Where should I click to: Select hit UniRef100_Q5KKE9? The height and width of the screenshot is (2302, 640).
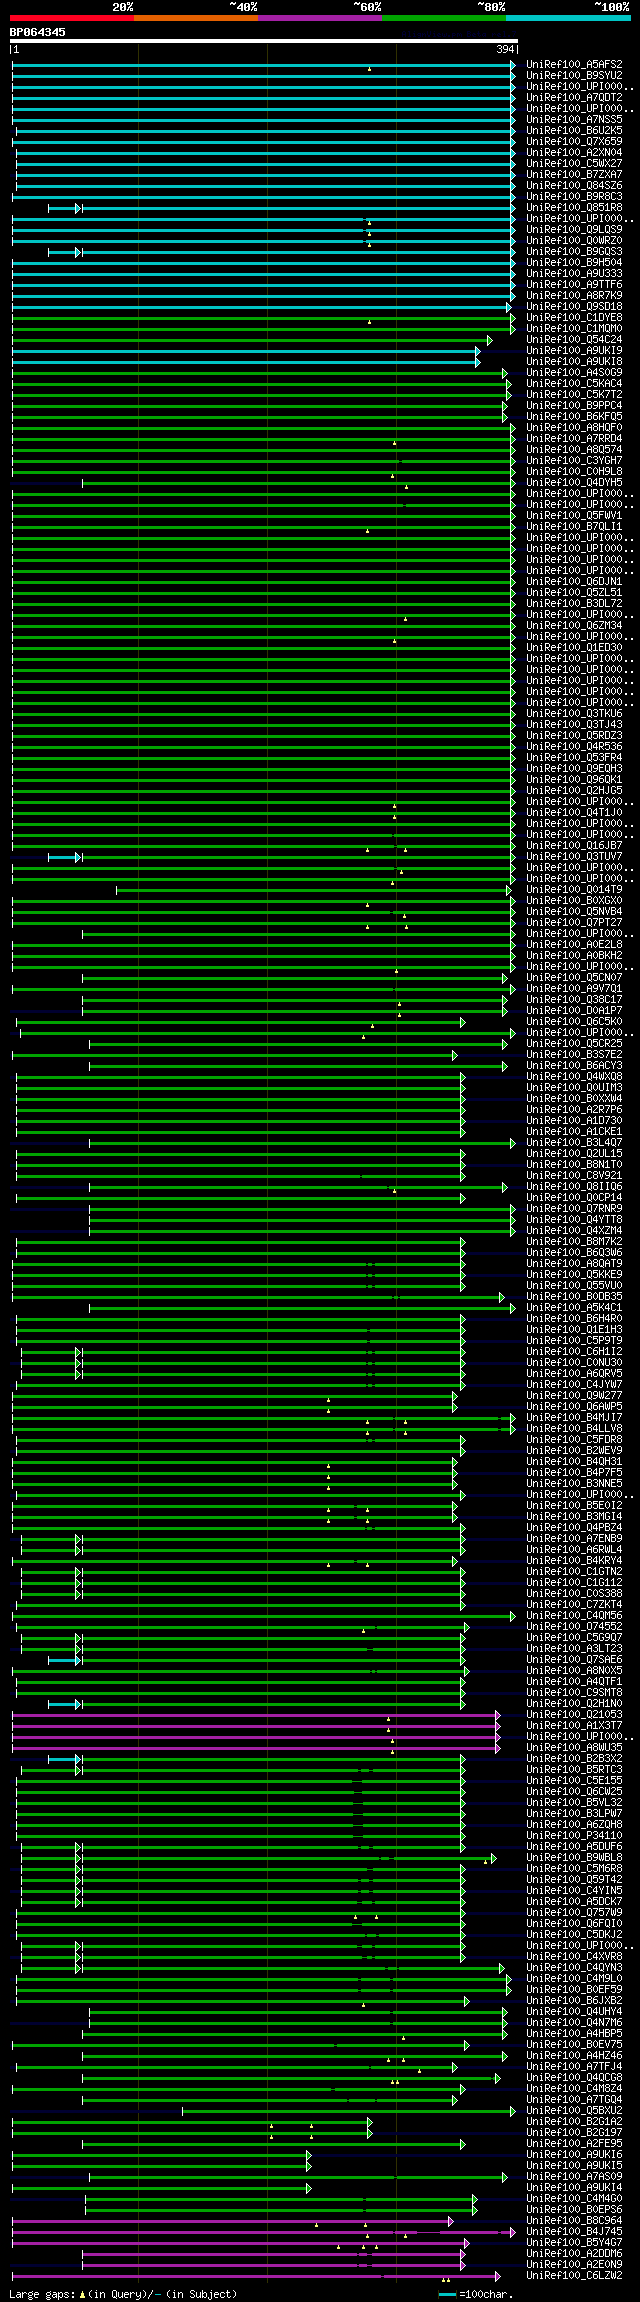[574, 1274]
